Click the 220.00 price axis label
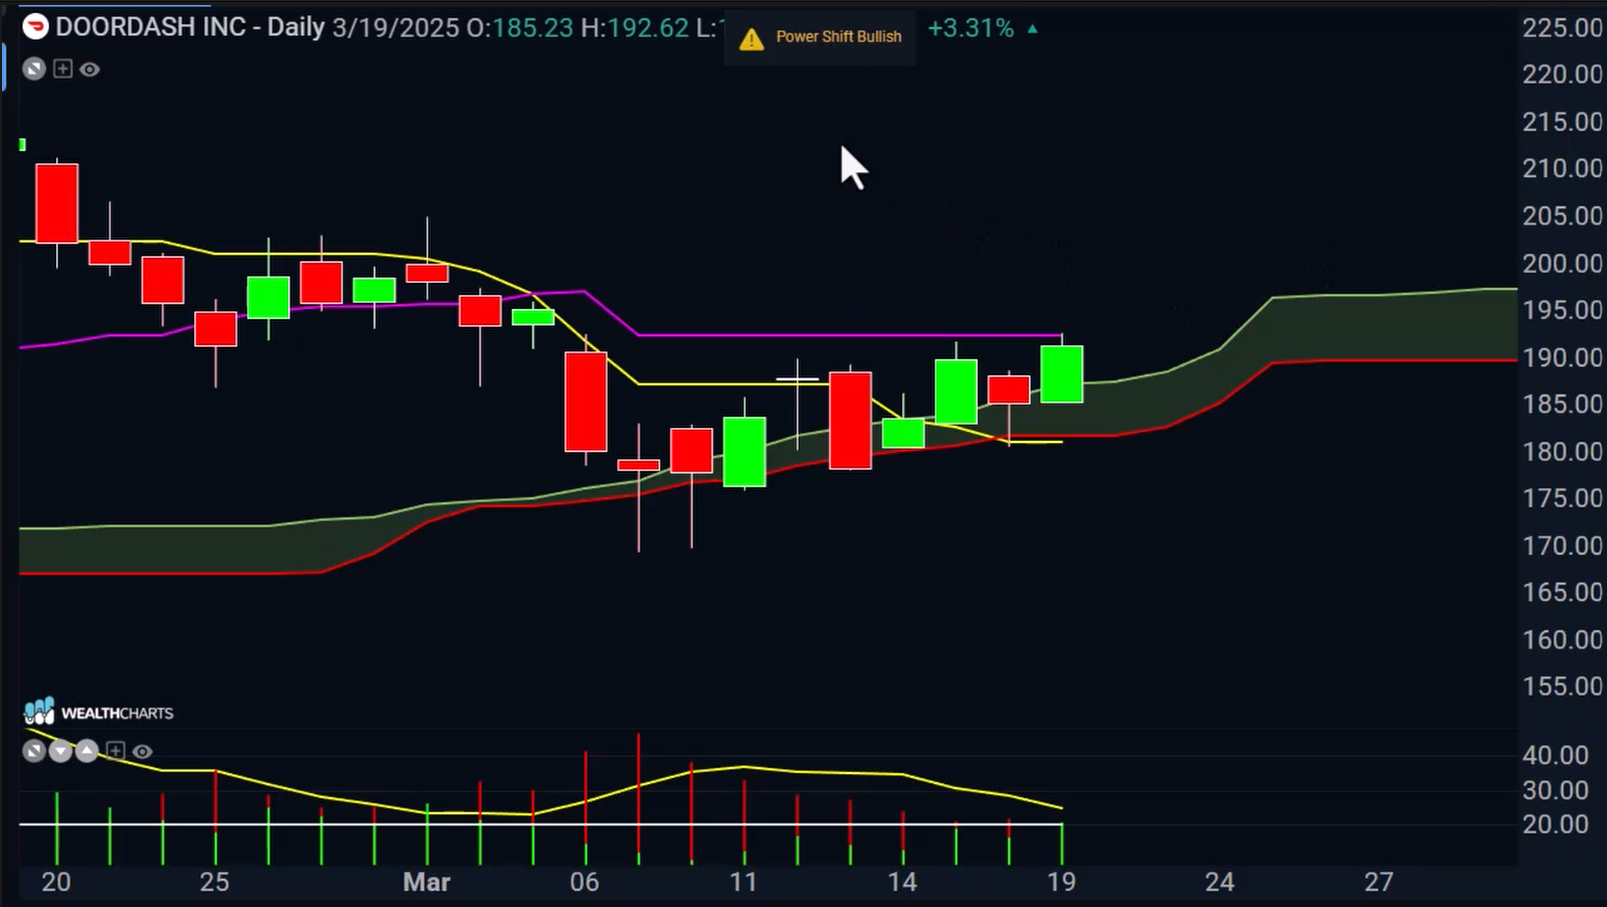1607x907 pixels. [1562, 74]
